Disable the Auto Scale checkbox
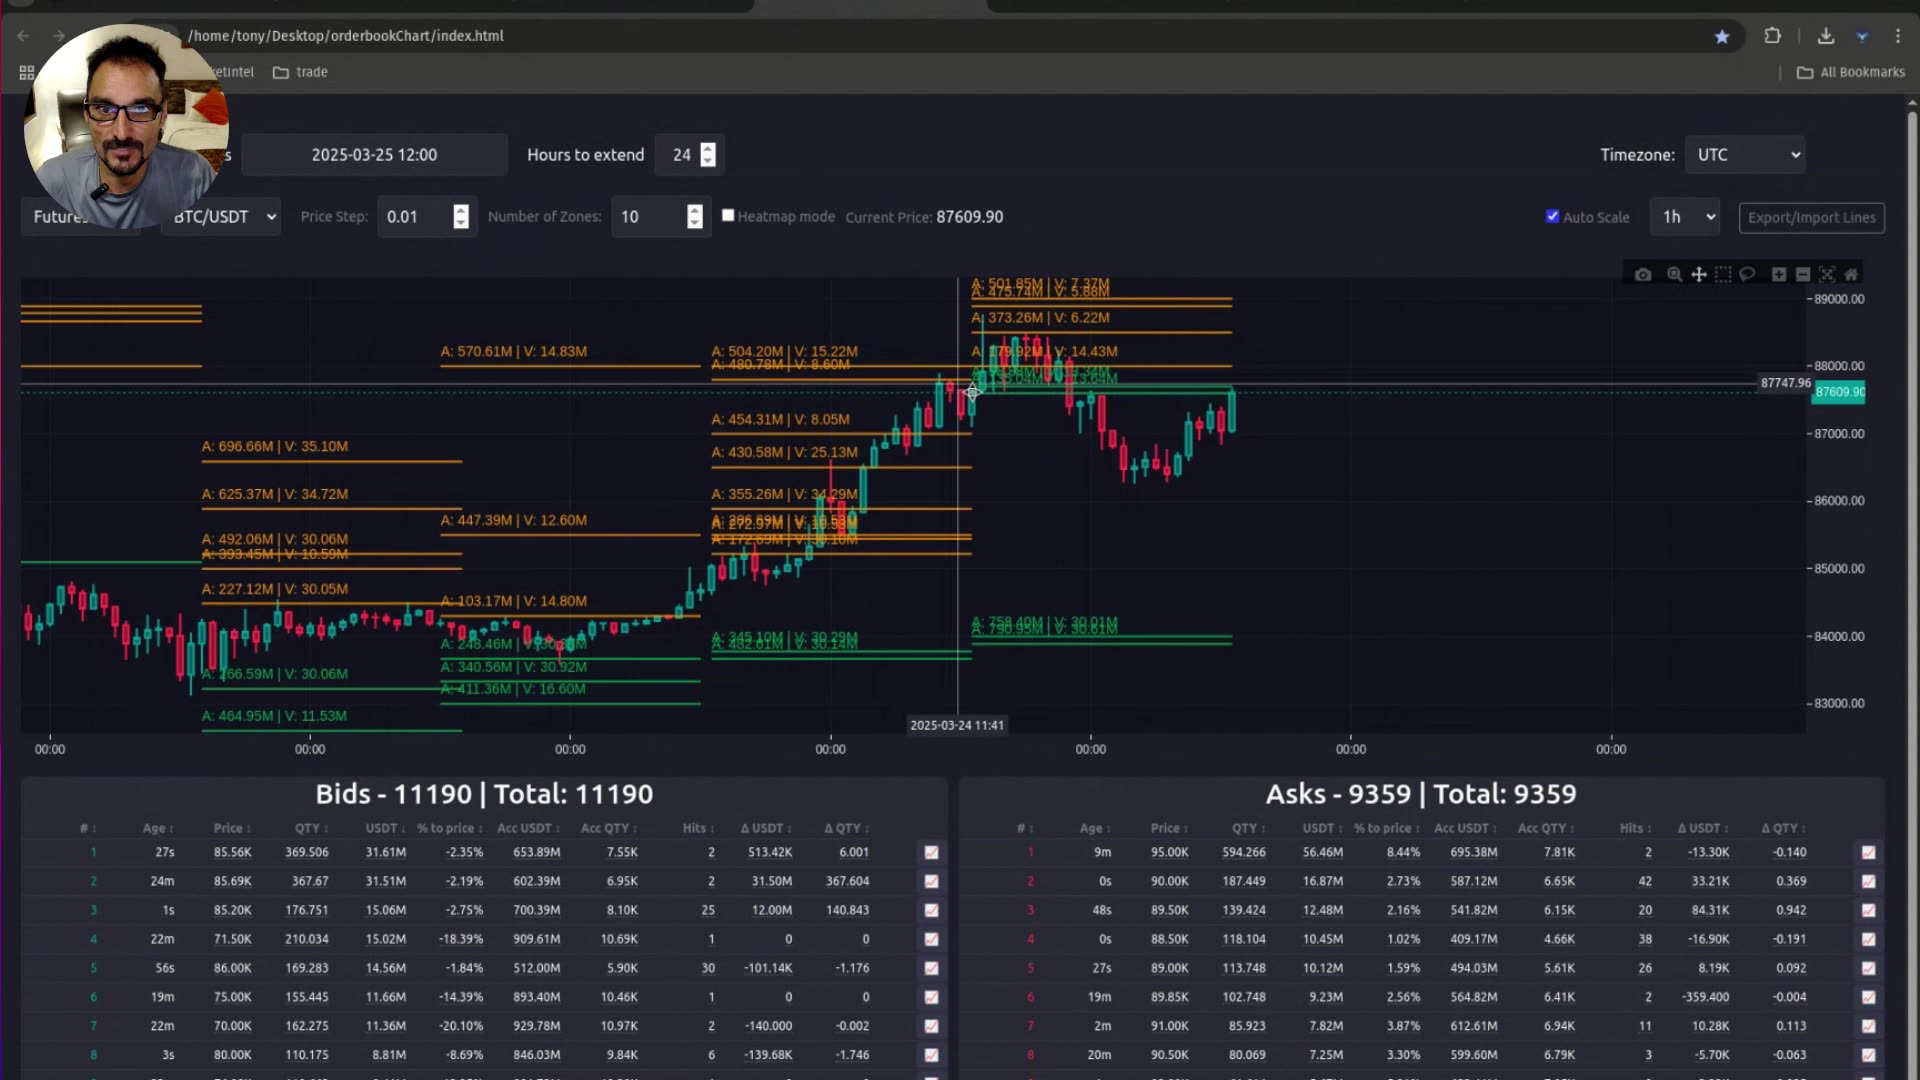 1553,216
